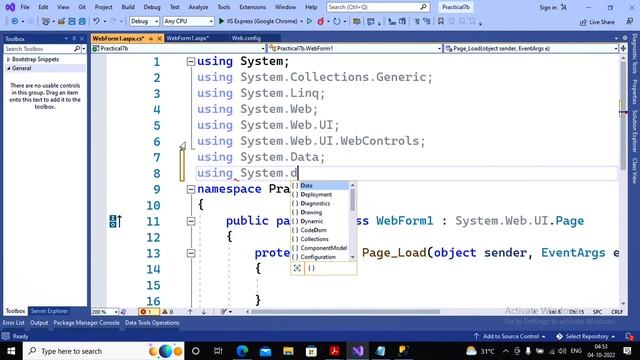Image resolution: width=640 pixels, height=360 pixels.
Task: Open the Build menu
Action: click(128, 7)
